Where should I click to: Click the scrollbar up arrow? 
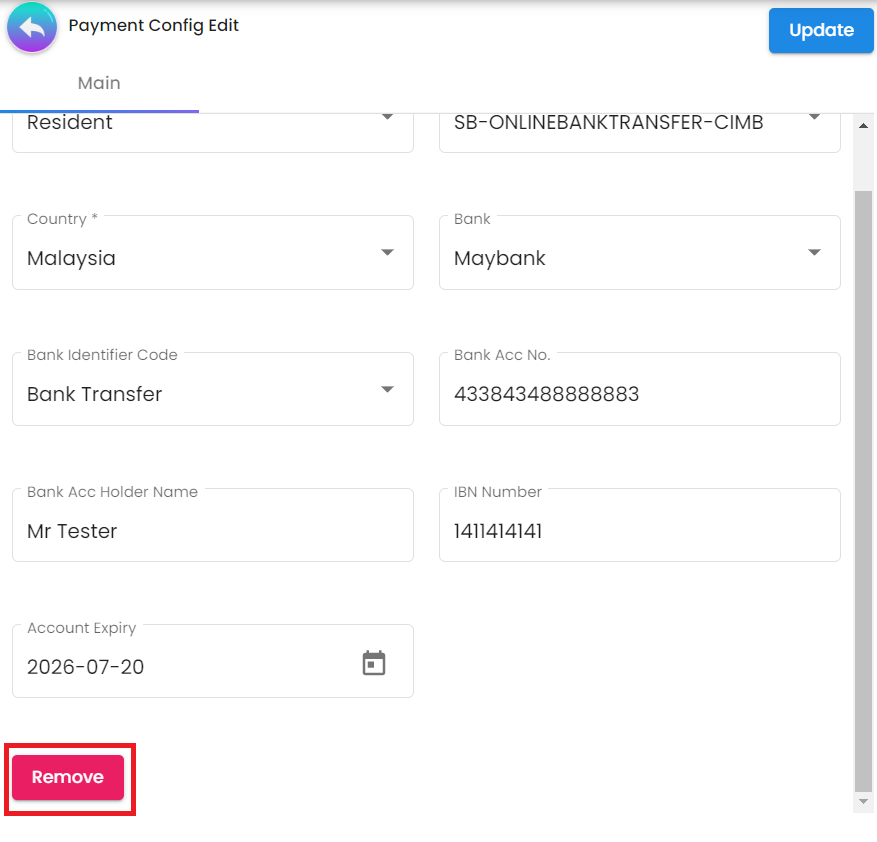pos(864,126)
